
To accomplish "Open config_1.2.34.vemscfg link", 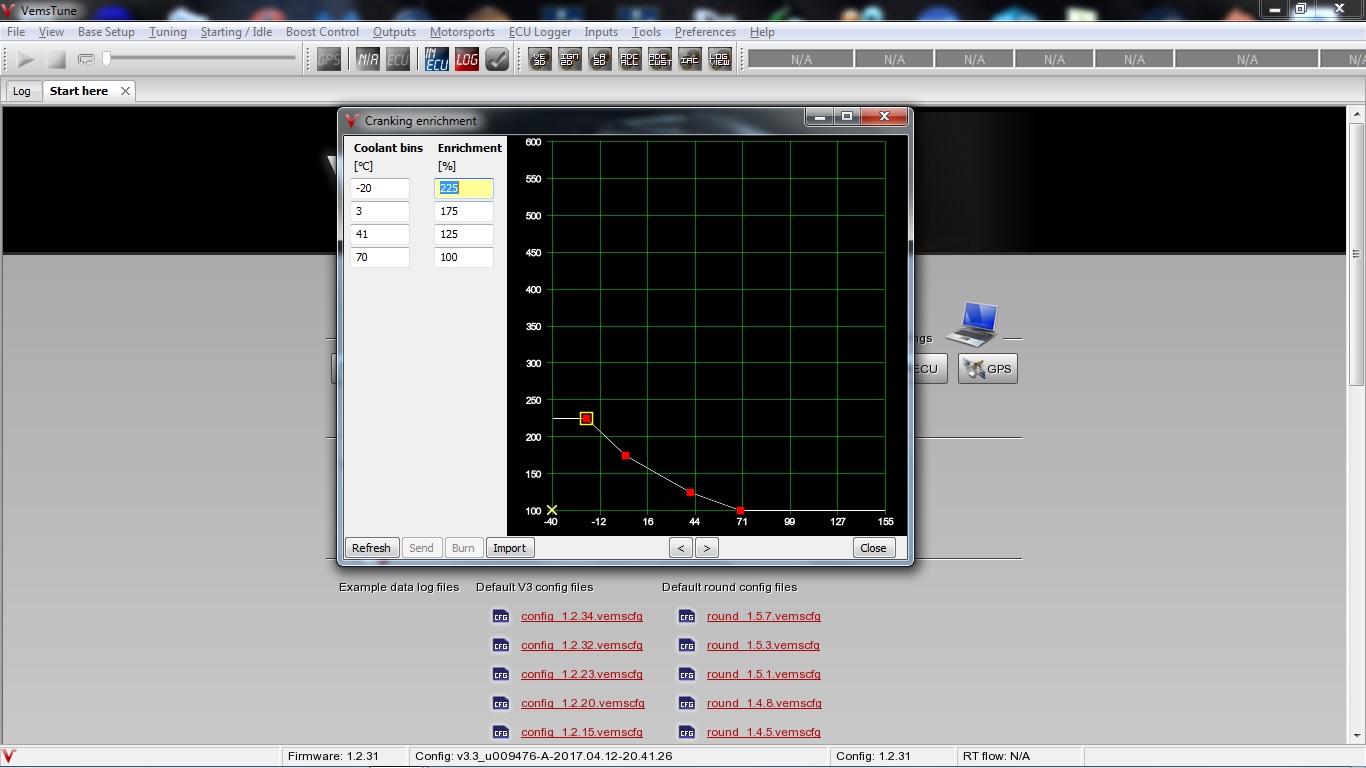I will [581, 617].
